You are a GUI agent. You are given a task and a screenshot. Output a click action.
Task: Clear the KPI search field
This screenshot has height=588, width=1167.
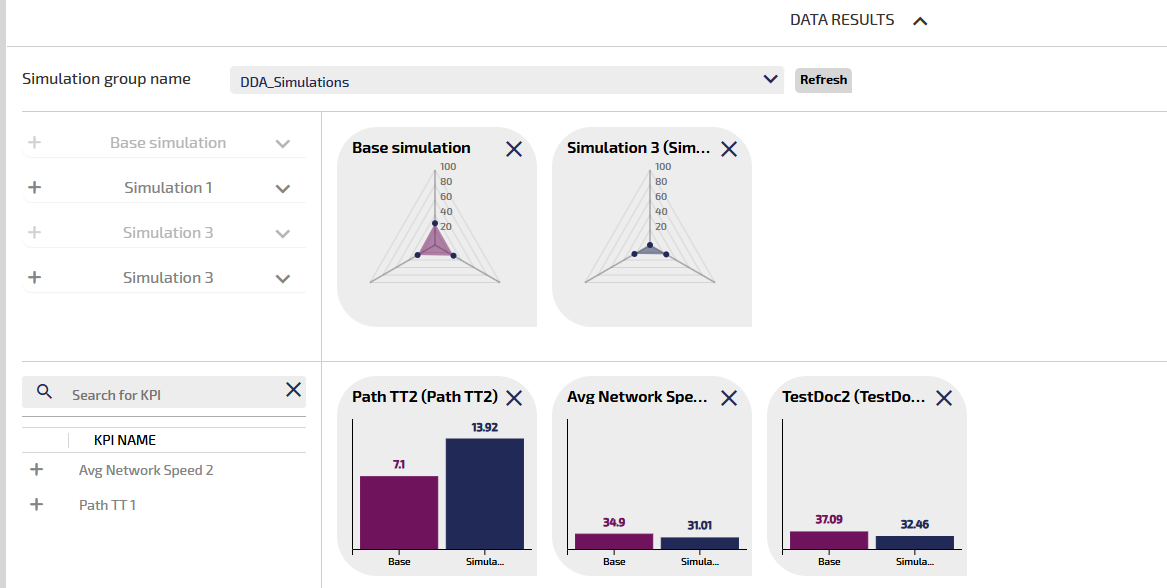(293, 390)
